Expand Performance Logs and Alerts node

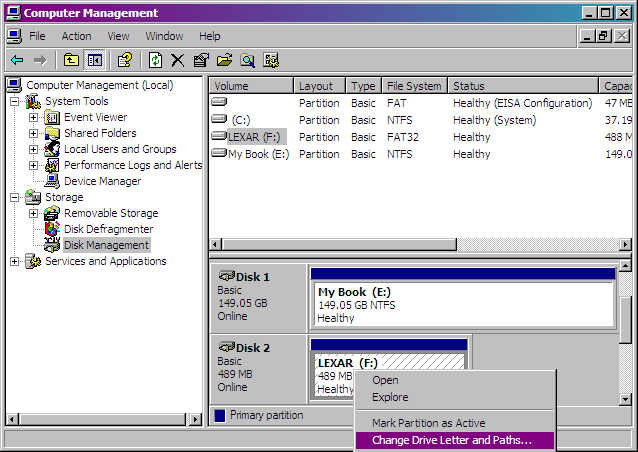[x=33, y=165]
